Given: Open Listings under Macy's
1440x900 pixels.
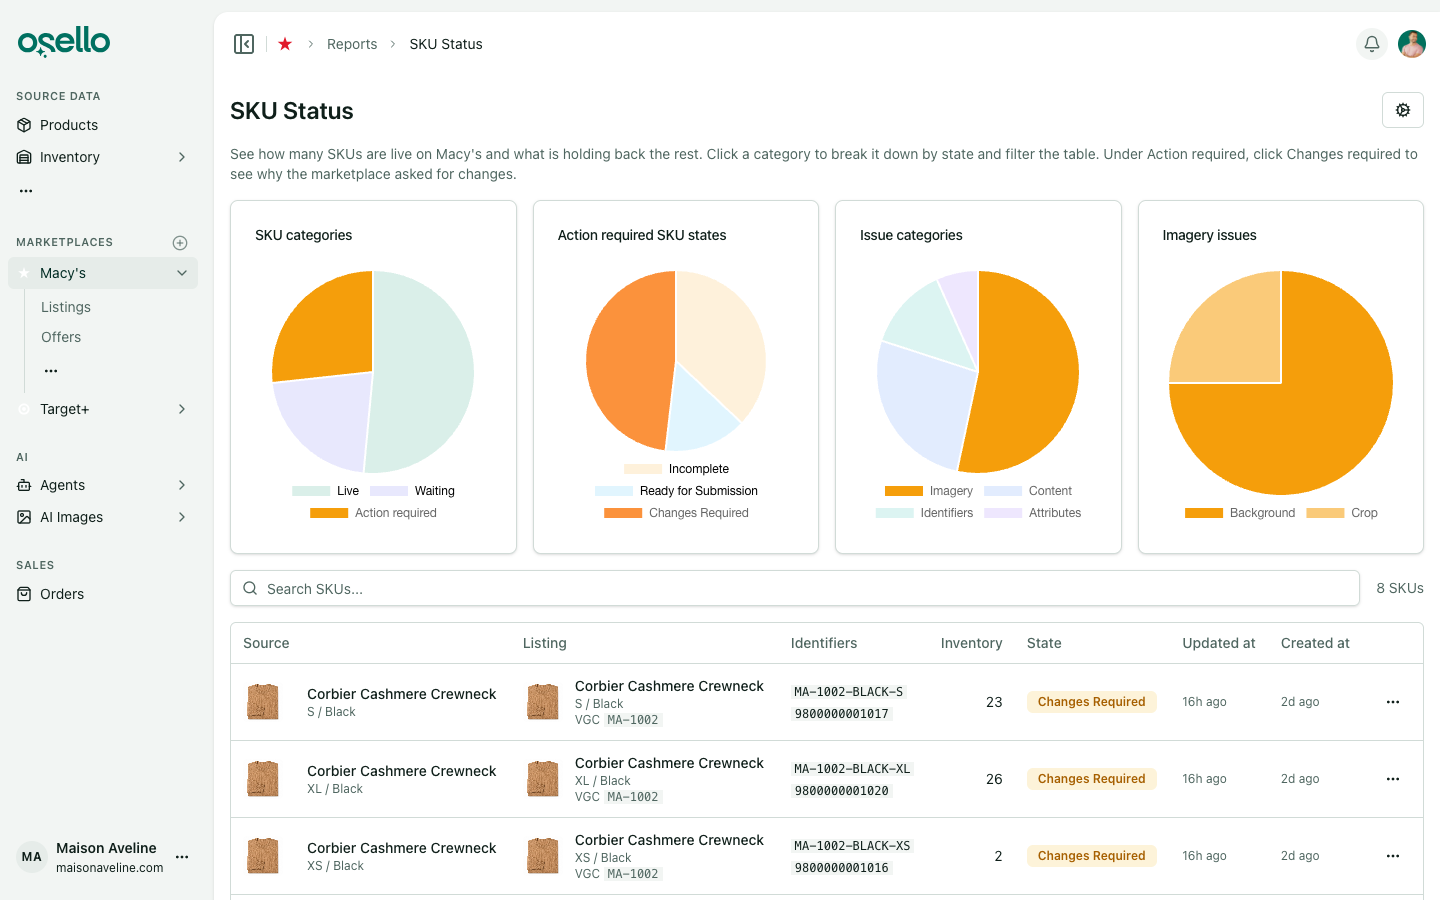Looking at the screenshot, I should tap(66, 307).
